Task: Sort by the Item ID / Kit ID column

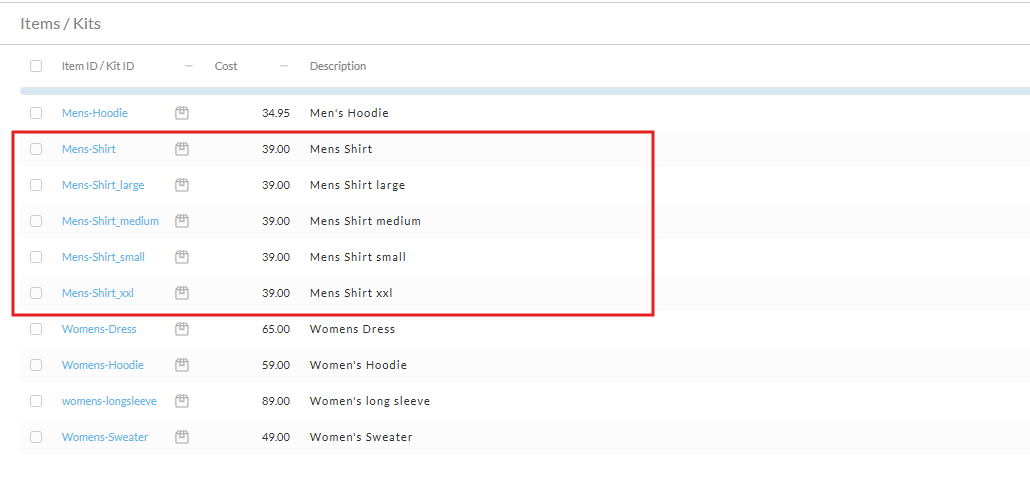Action: (x=98, y=66)
